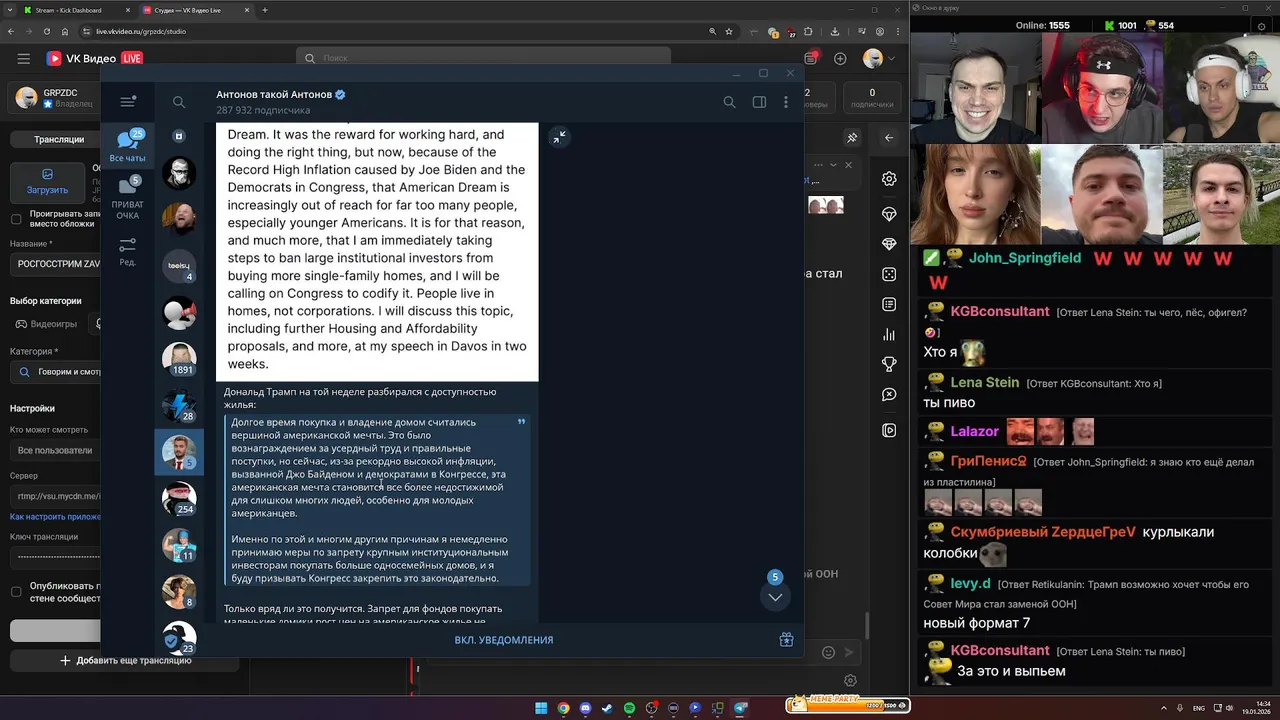Open the system tray hidden icons chevron
The height and width of the screenshot is (720, 1280).
click(x=1164, y=708)
